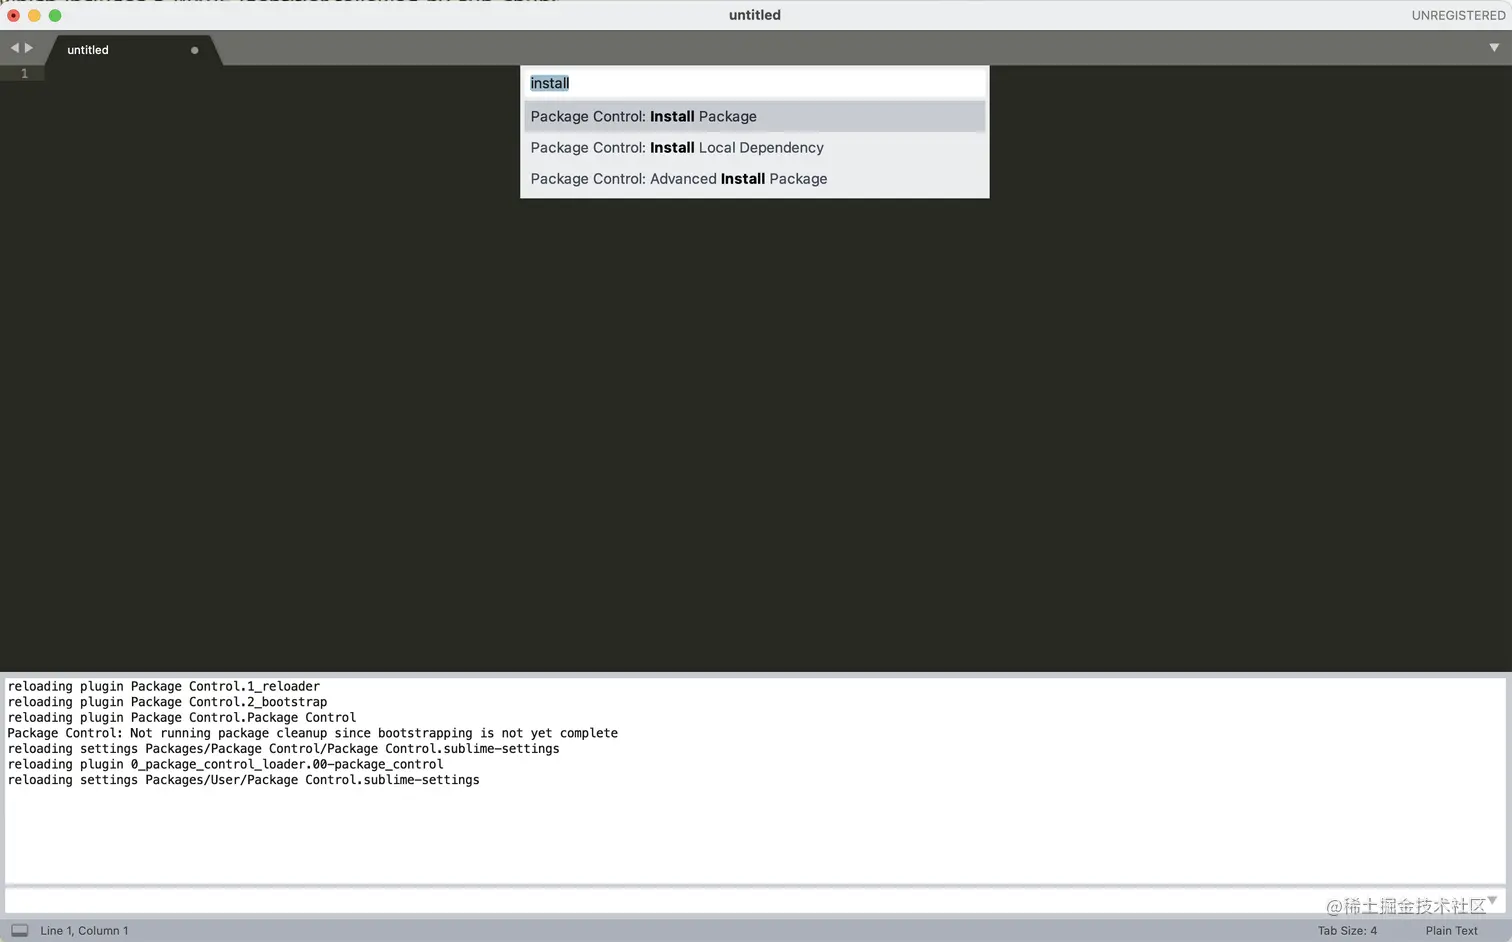1512x942 pixels.
Task: Click Line 1, Column 1 status text
Action: [84, 930]
